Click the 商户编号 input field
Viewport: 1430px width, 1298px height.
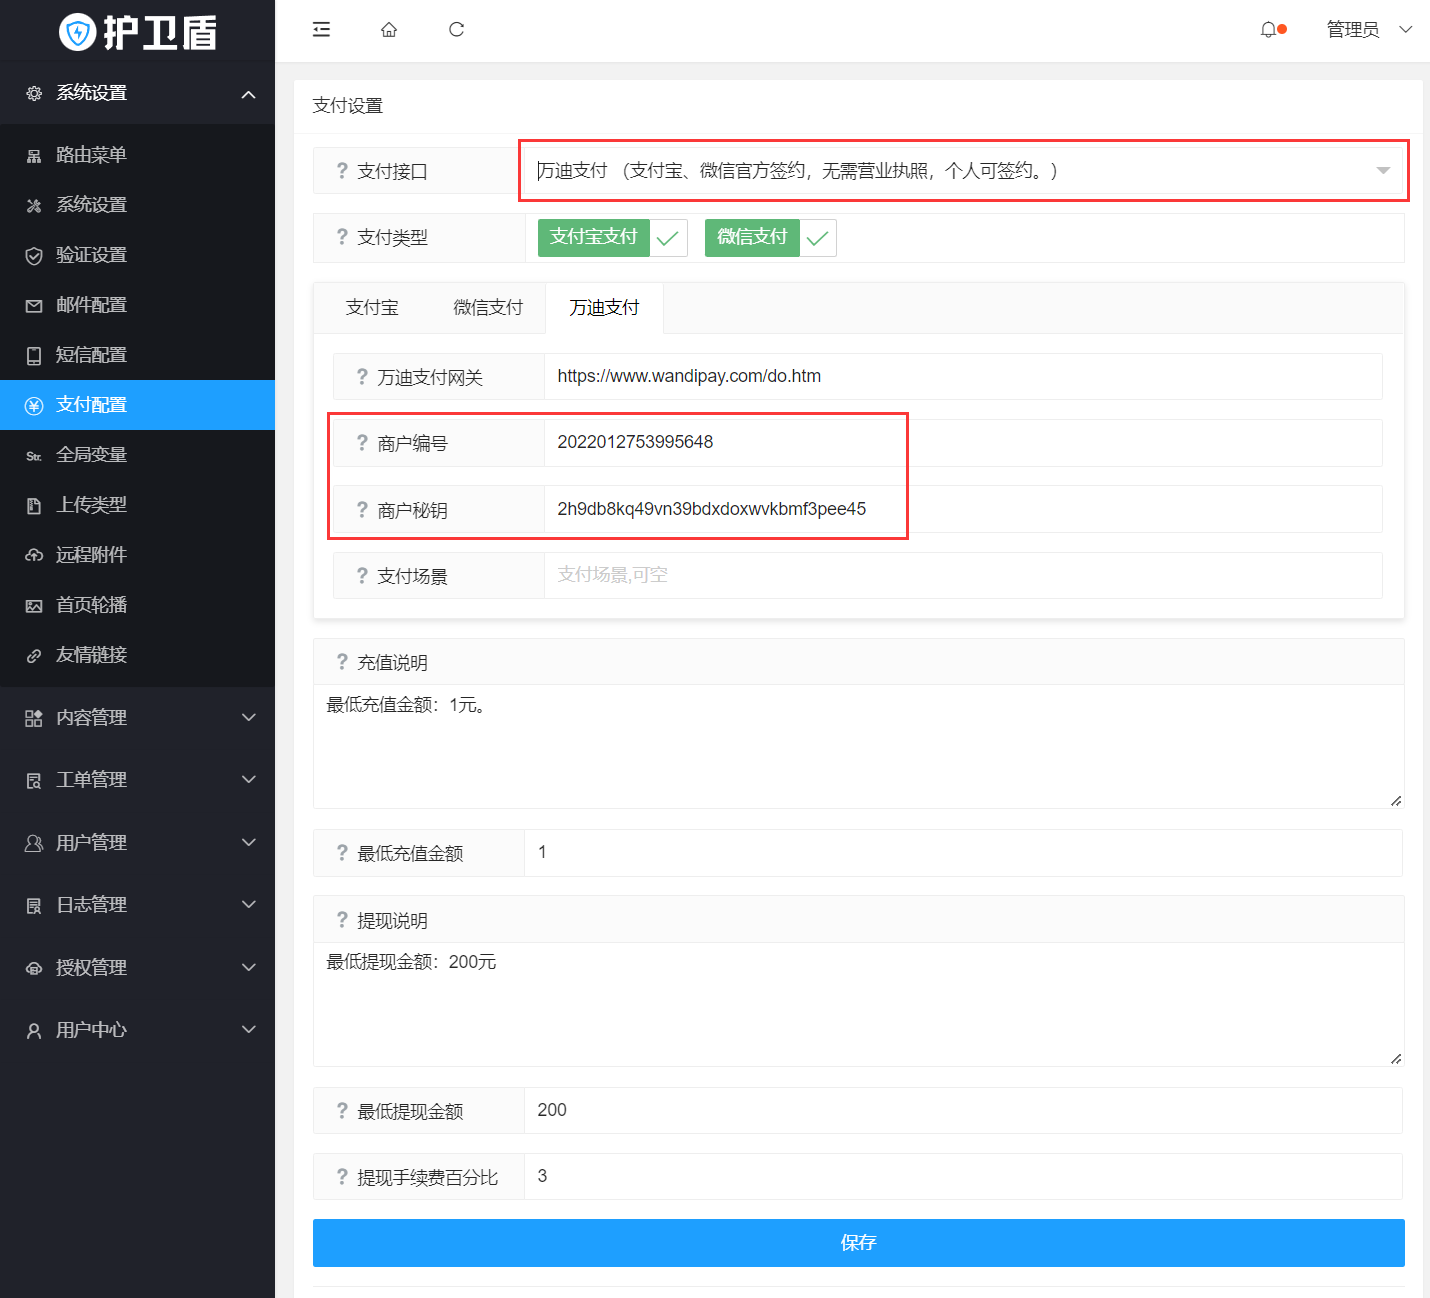coord(963,443)
